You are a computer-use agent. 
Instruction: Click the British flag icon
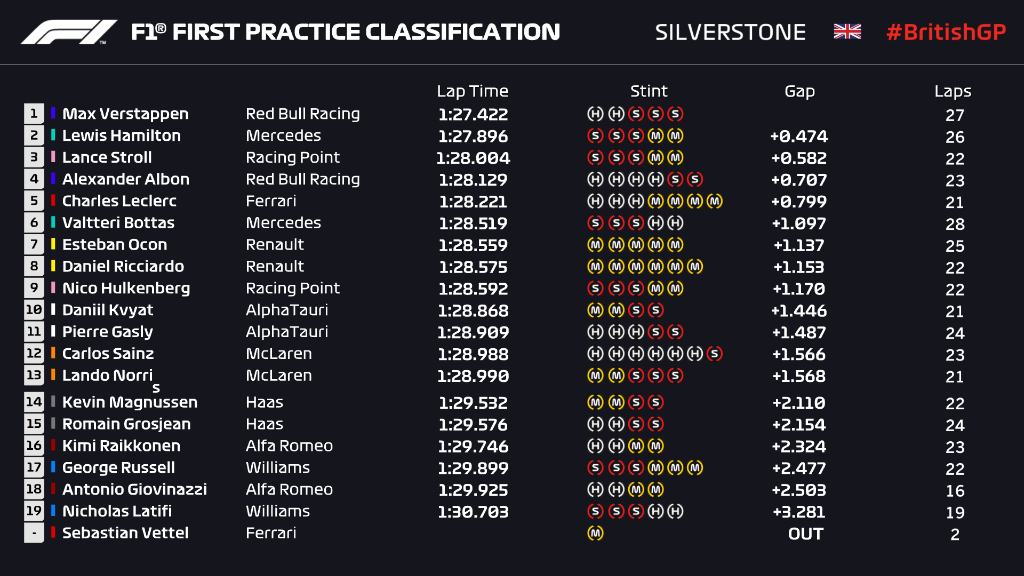click(847, 32)
